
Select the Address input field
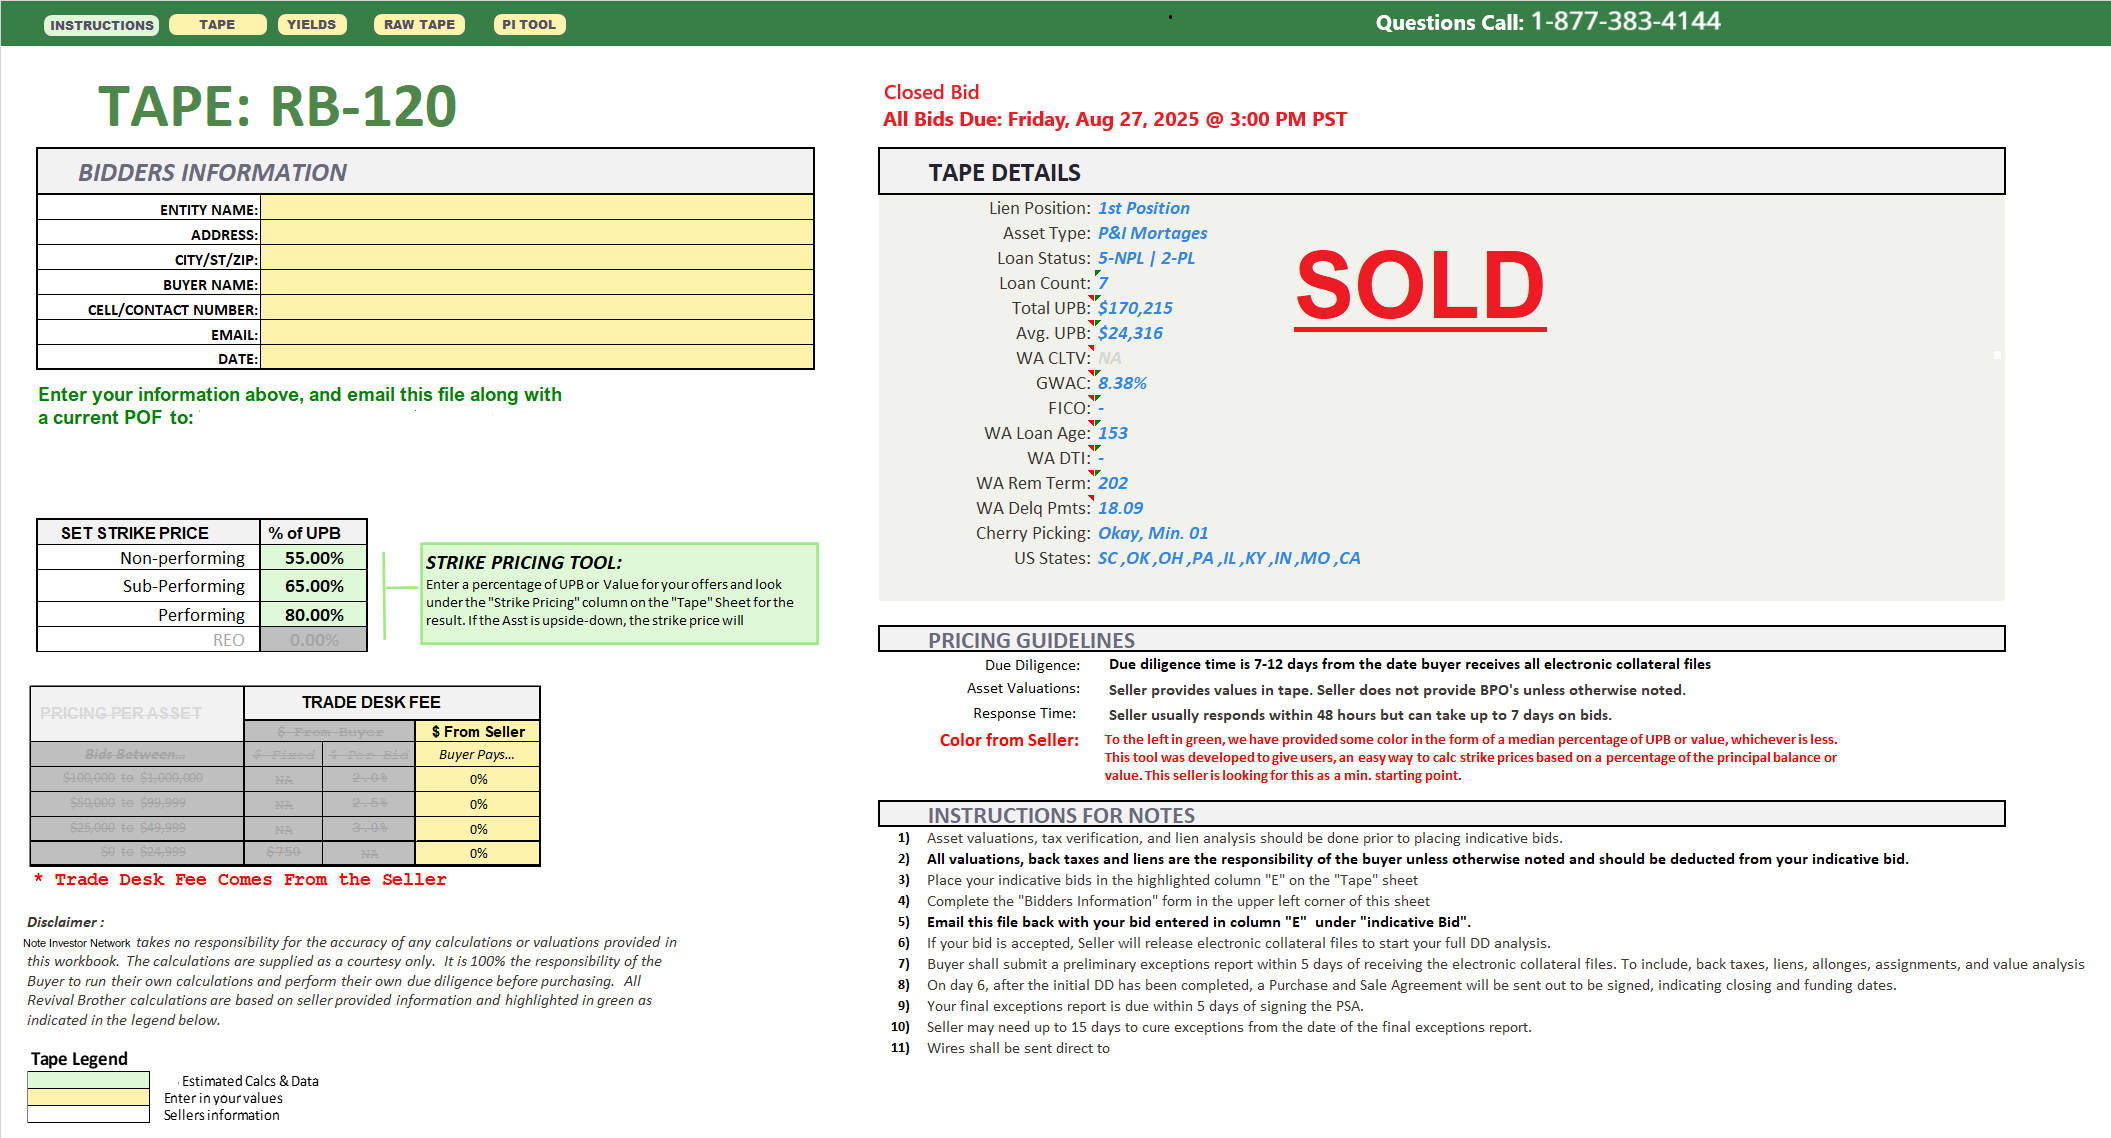[537, 233]
